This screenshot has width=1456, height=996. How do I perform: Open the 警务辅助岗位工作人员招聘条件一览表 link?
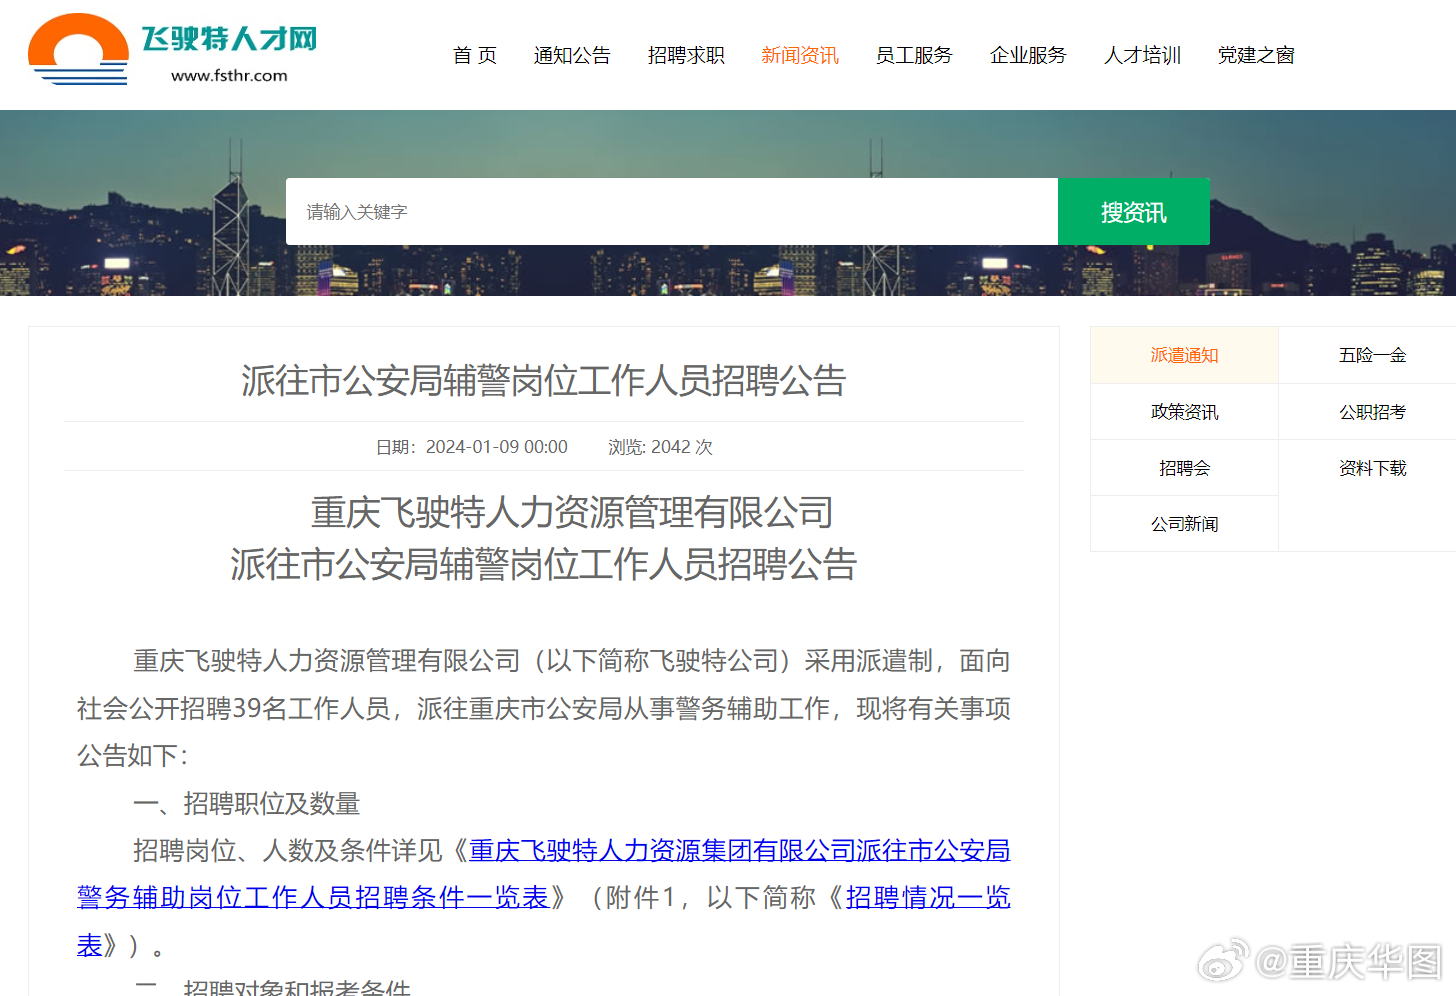(313, 897)
